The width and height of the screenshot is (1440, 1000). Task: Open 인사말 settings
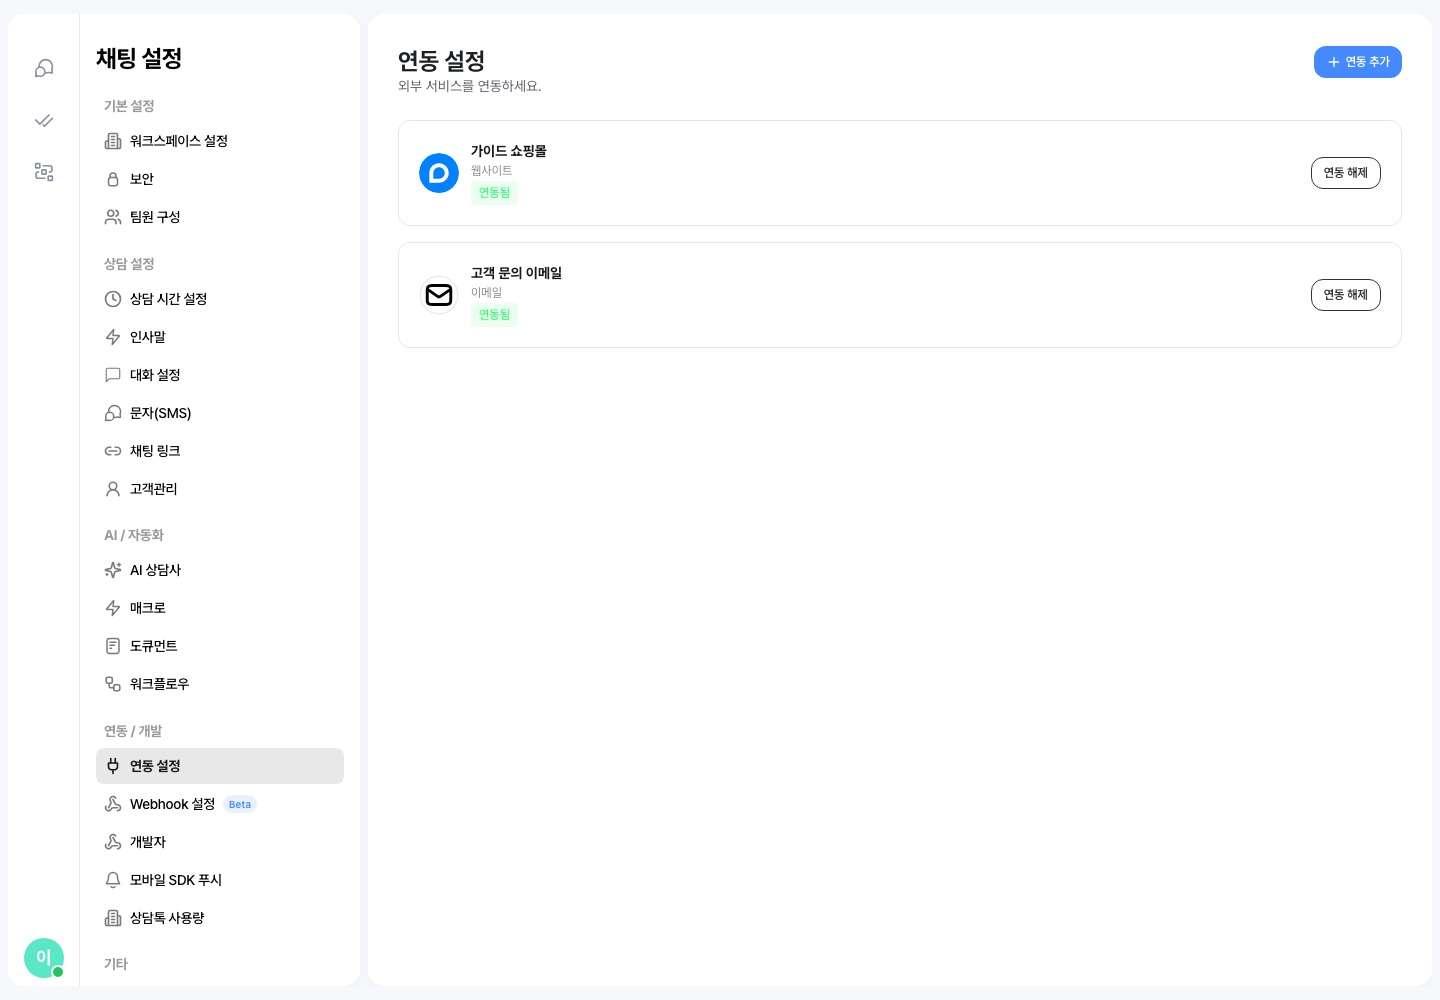tap(220, 337)
